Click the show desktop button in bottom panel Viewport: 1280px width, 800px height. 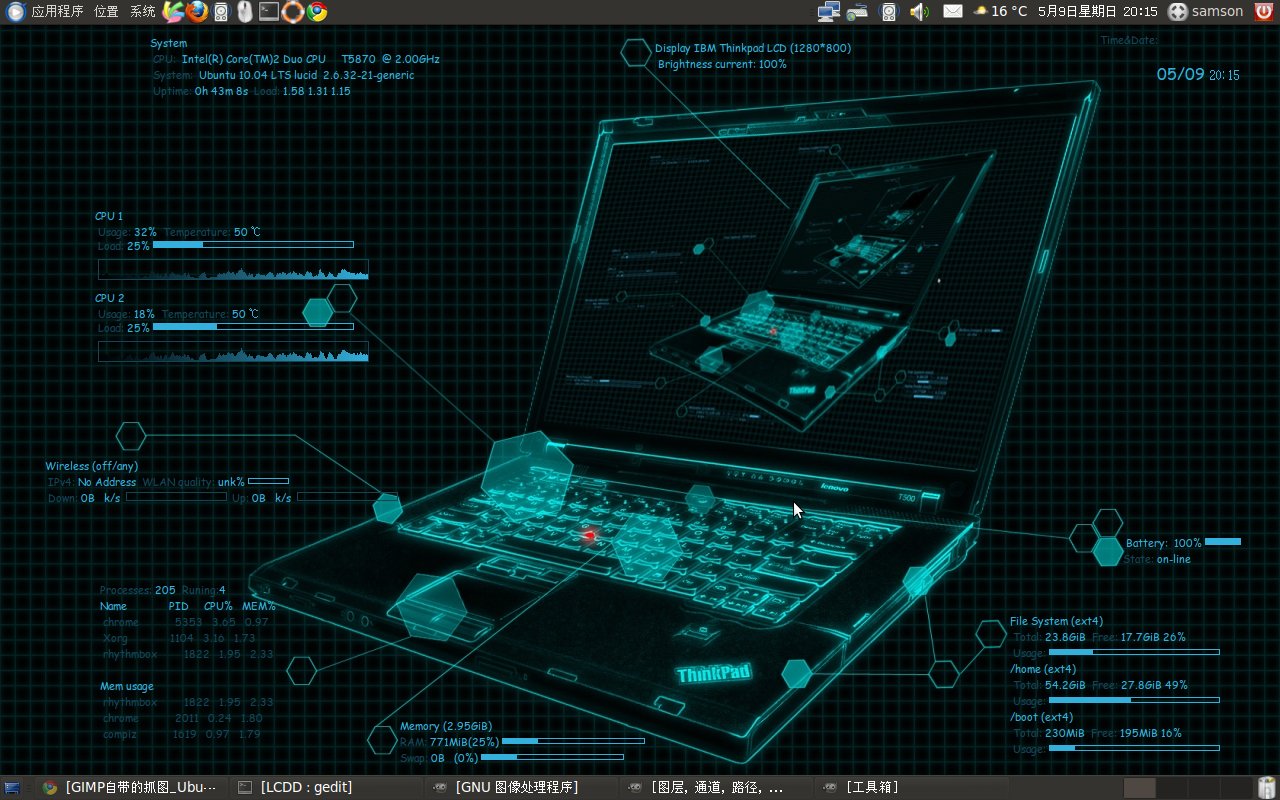12,788
